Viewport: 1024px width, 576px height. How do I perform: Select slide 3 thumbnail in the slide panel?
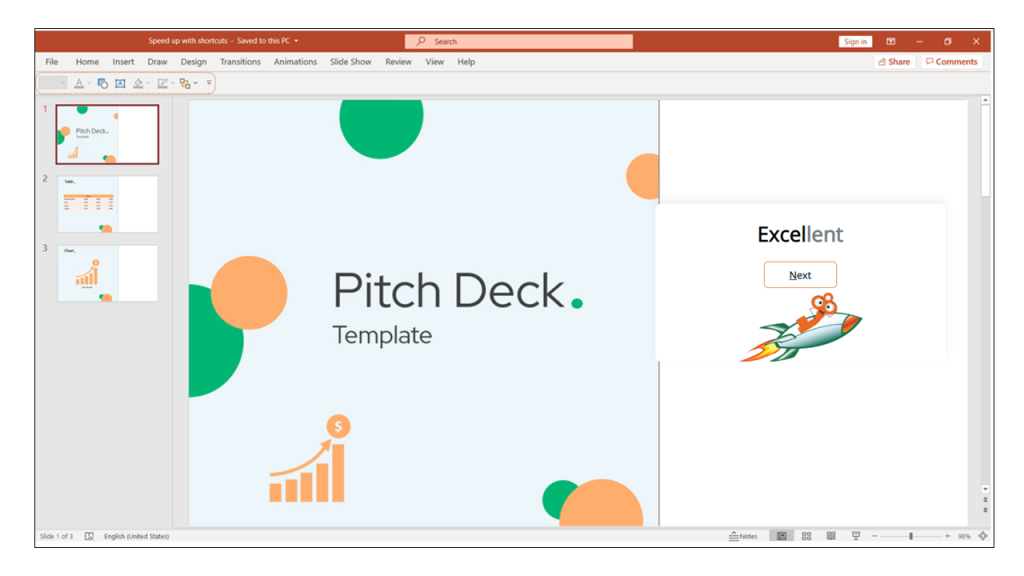pyautogui.click(x=107, y=273)
